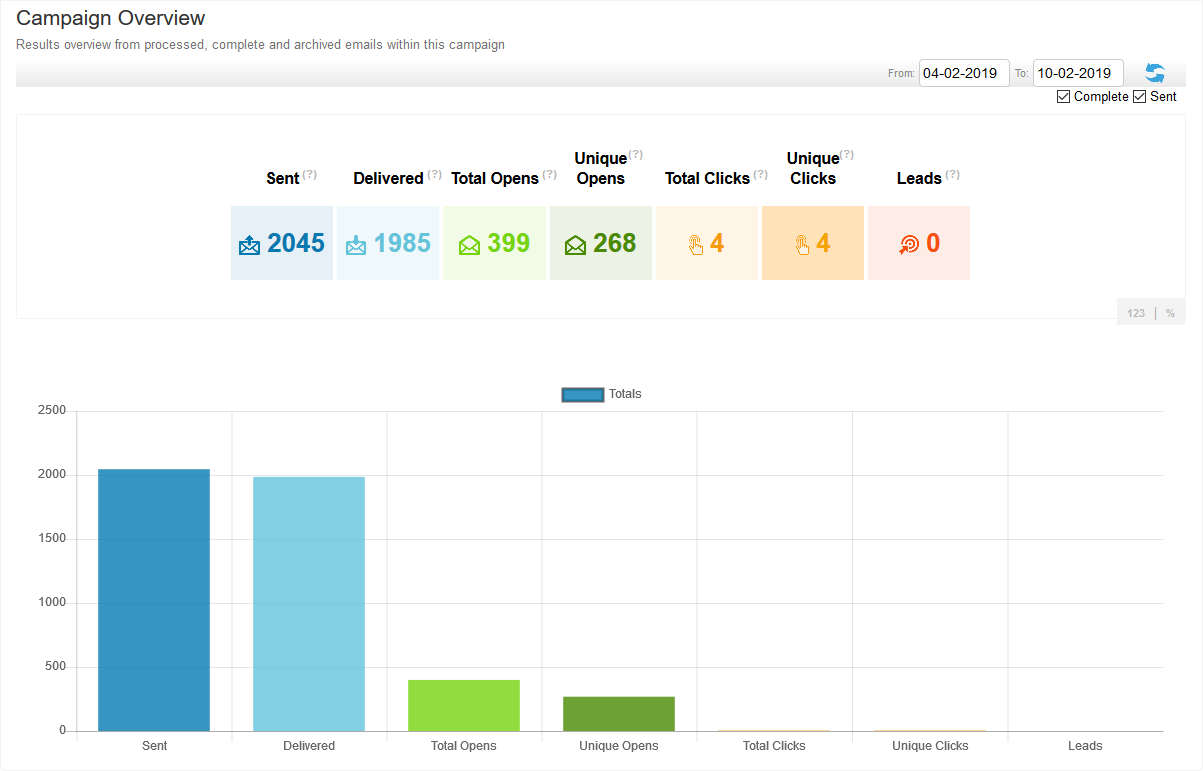Screen dimensions: 1203x771
Task: Click the Leads target icon
Action: (908, 245)
